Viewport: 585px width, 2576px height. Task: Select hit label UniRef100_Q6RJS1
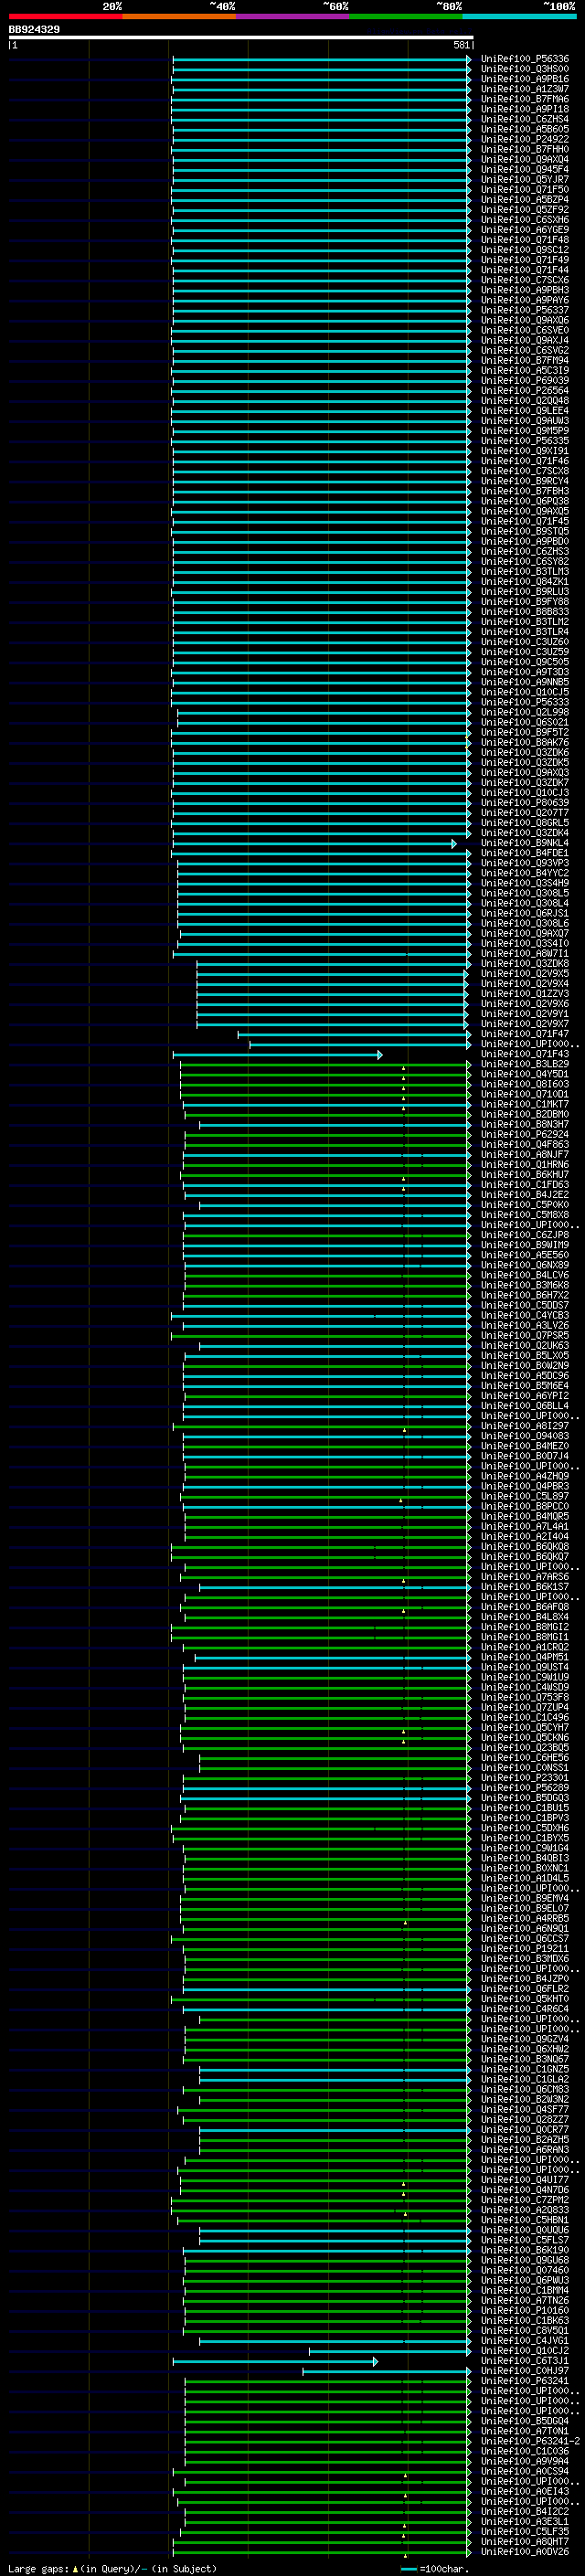(x=525, y=914)
